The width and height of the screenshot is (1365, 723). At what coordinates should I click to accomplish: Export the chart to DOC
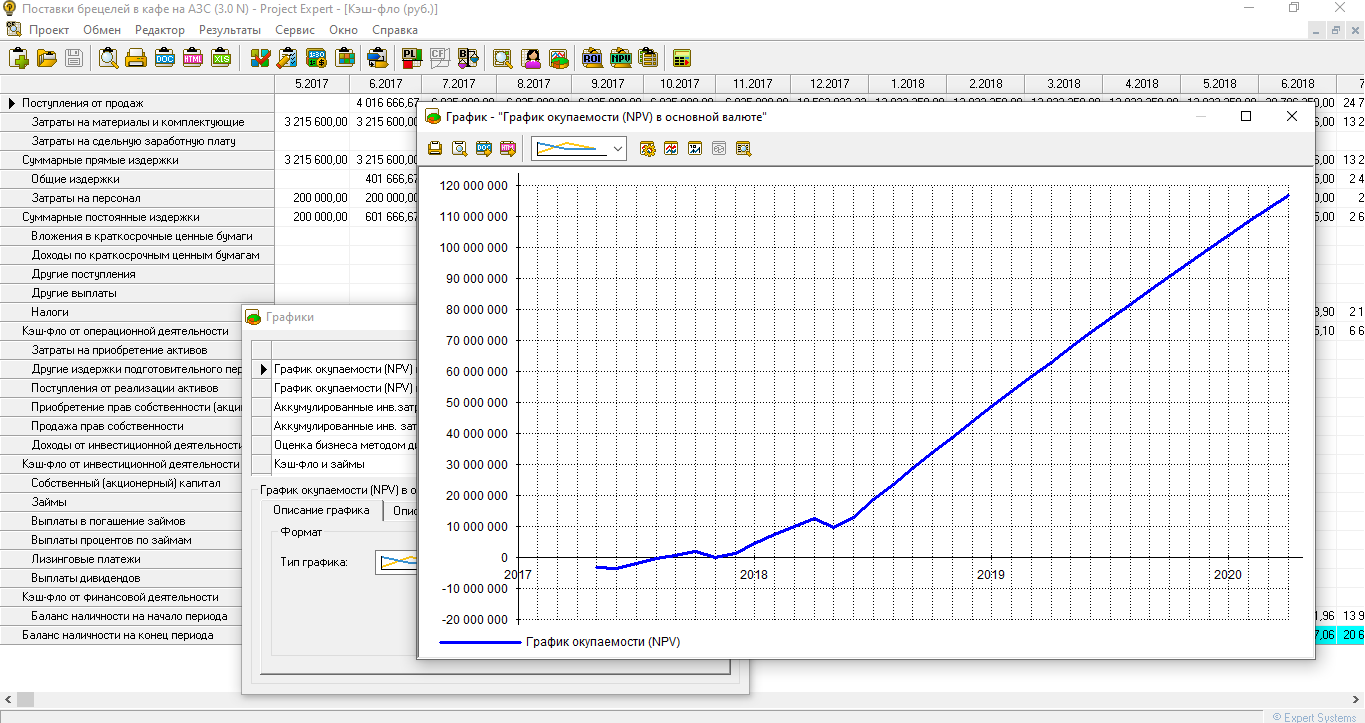(483, 149)
